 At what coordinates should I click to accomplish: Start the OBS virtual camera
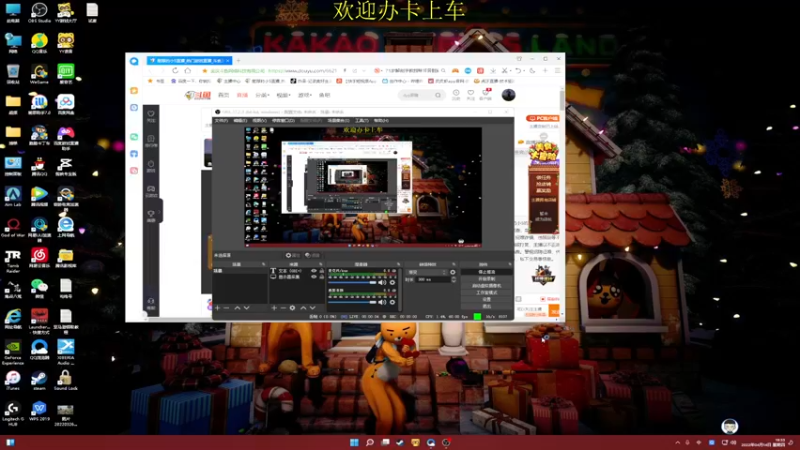coord(487,286)
